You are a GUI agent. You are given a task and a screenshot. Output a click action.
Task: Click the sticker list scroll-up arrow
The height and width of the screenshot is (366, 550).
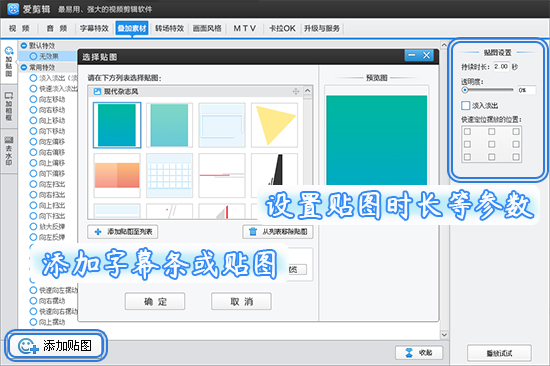click(x=307, y=91)
